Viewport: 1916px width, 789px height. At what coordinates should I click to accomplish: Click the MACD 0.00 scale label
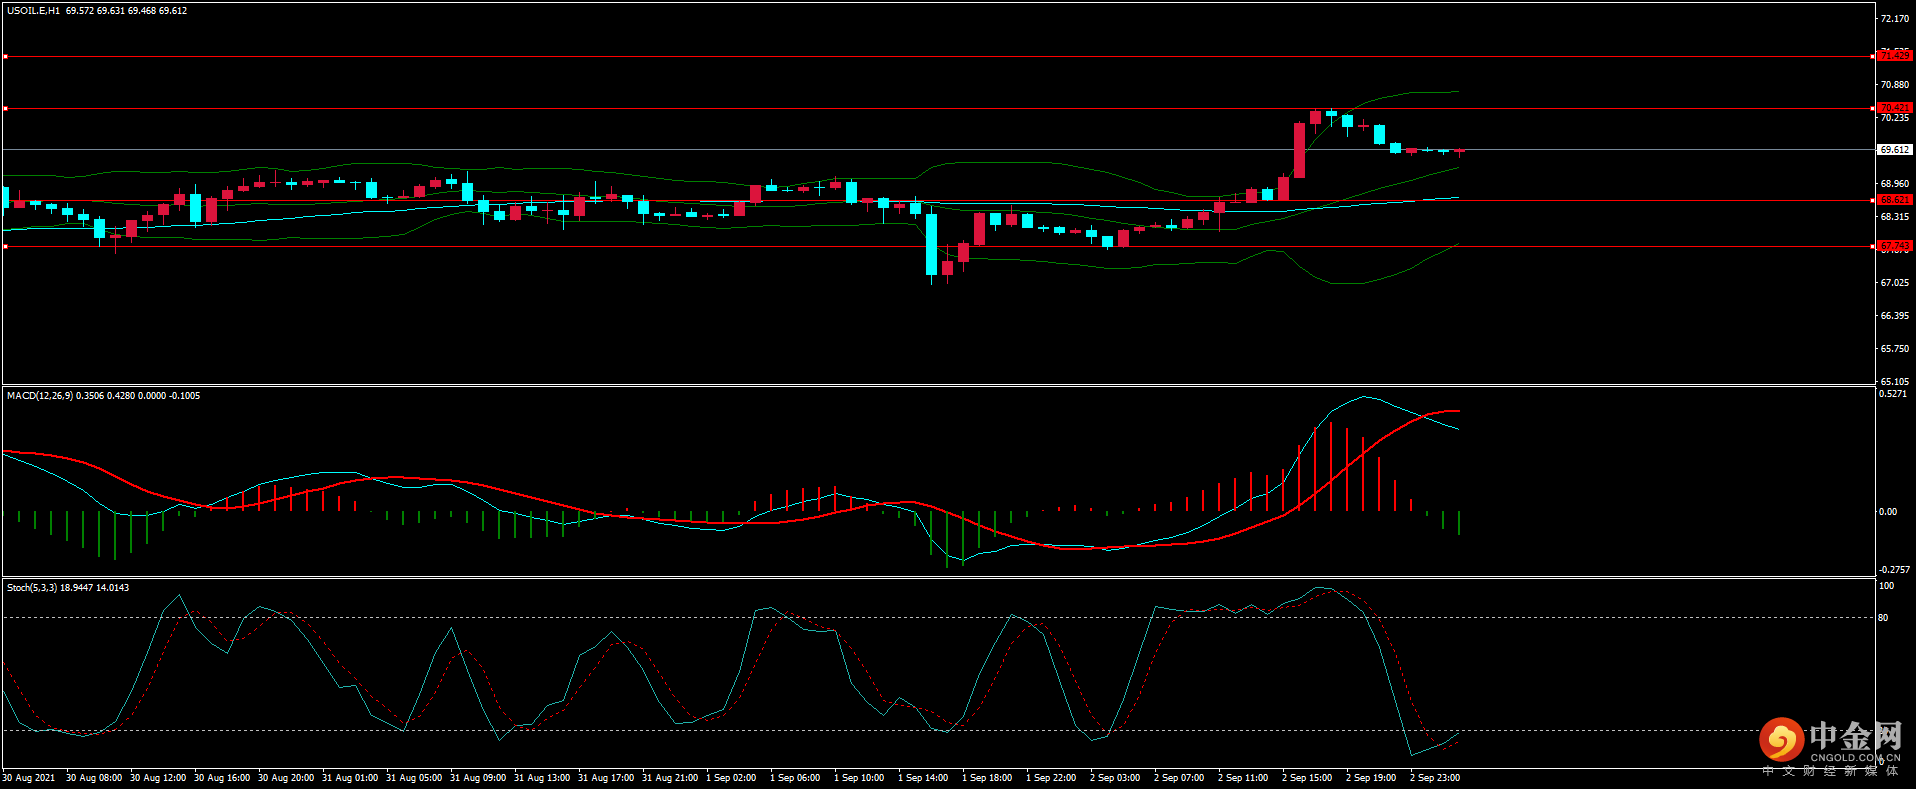click(x=1887, y=512)
